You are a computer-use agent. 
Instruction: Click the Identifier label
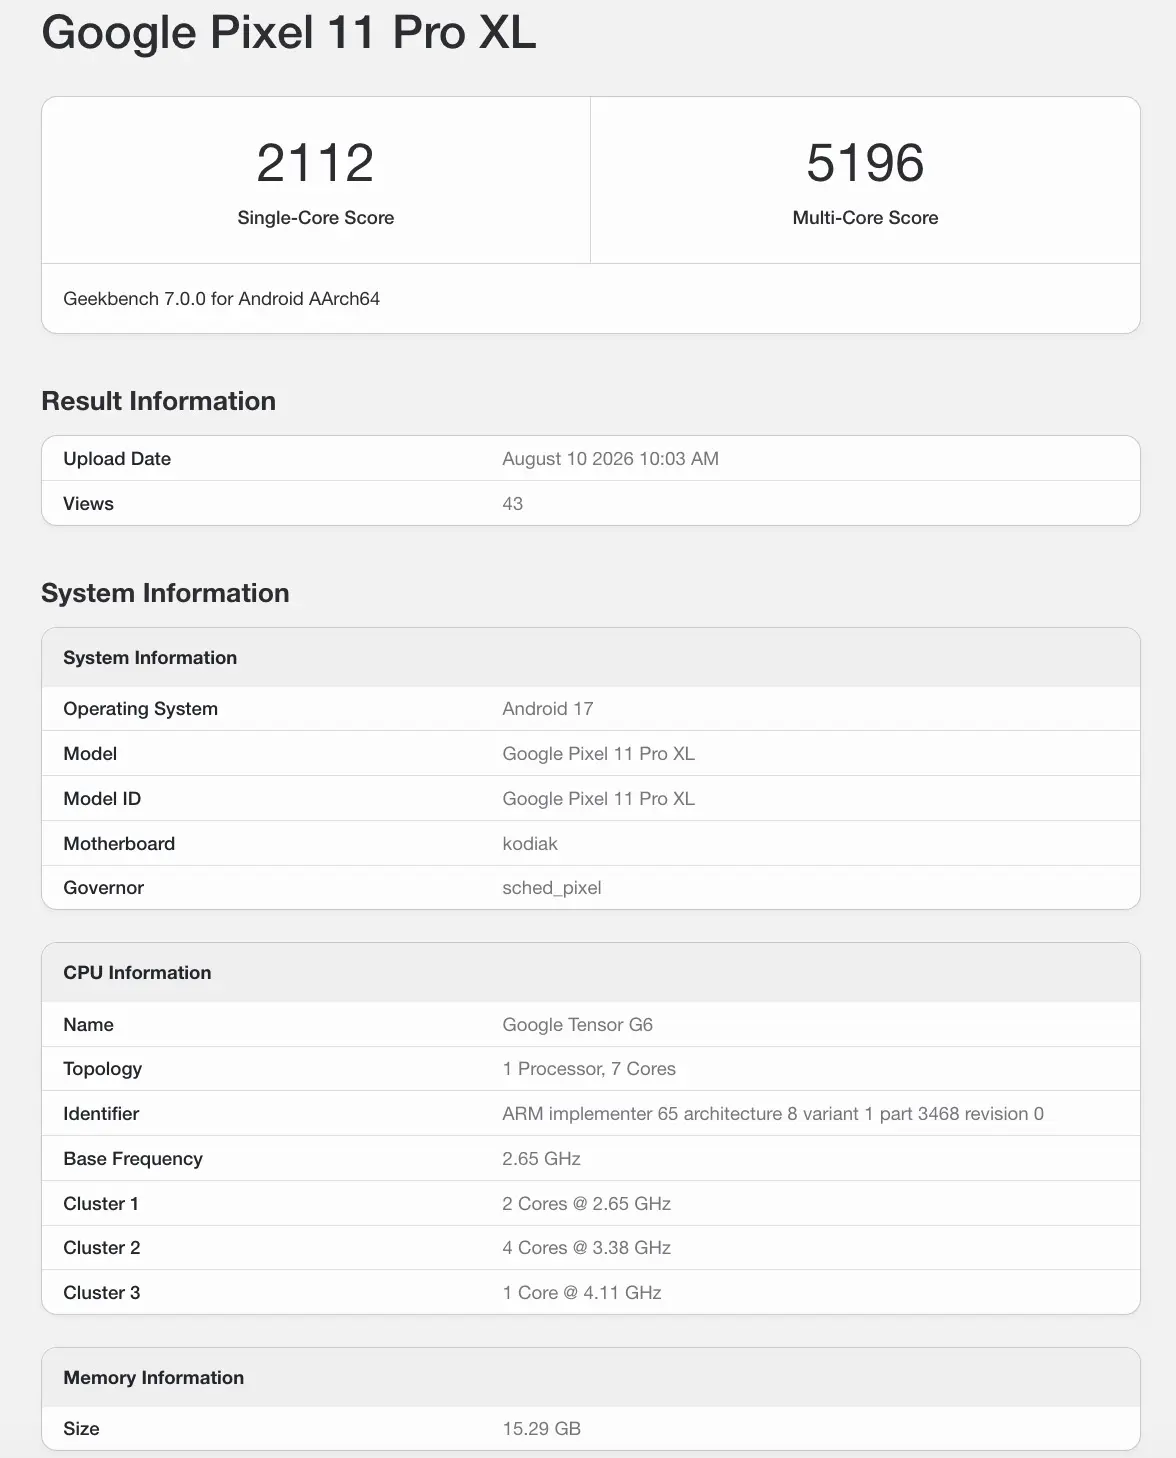click(x=101, y=1114)
